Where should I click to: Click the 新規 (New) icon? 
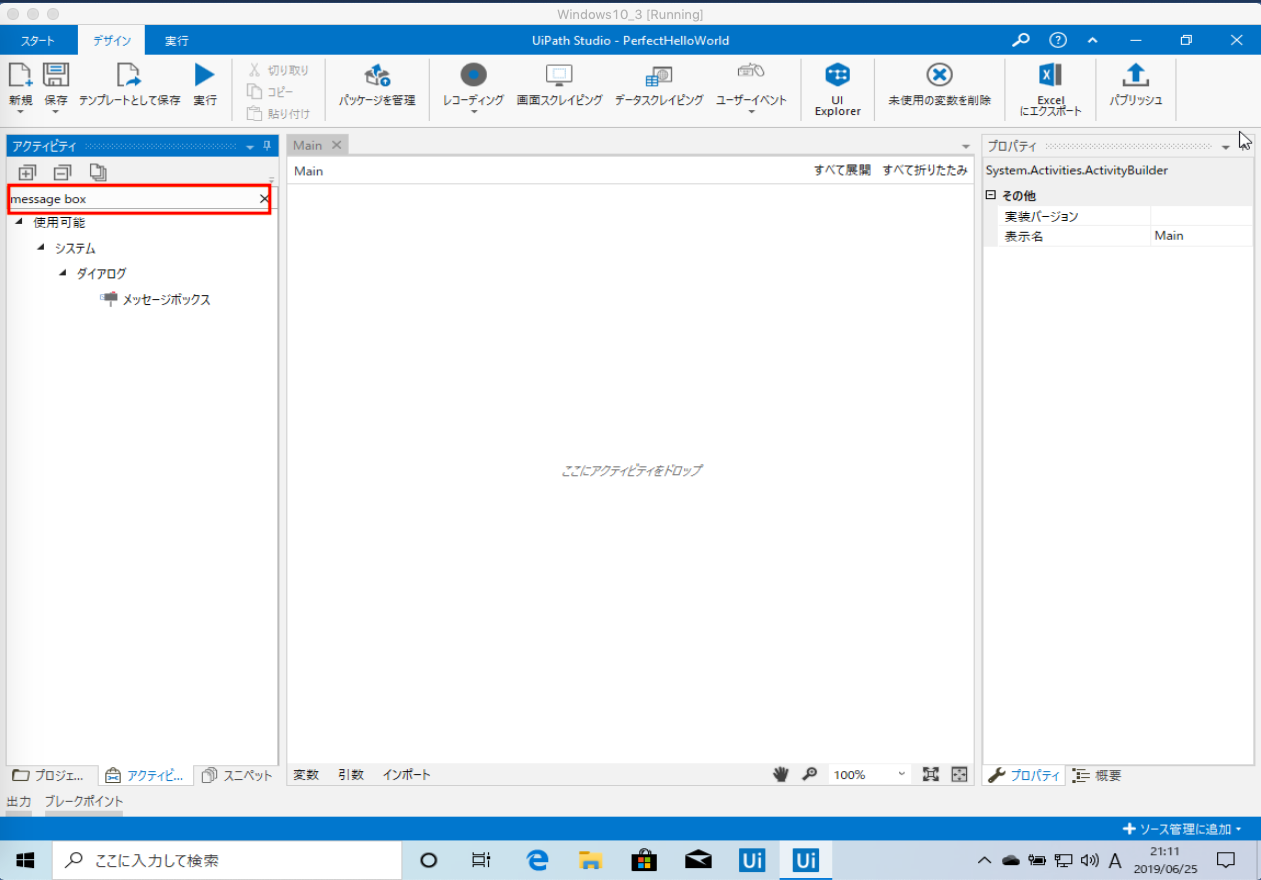20,75
